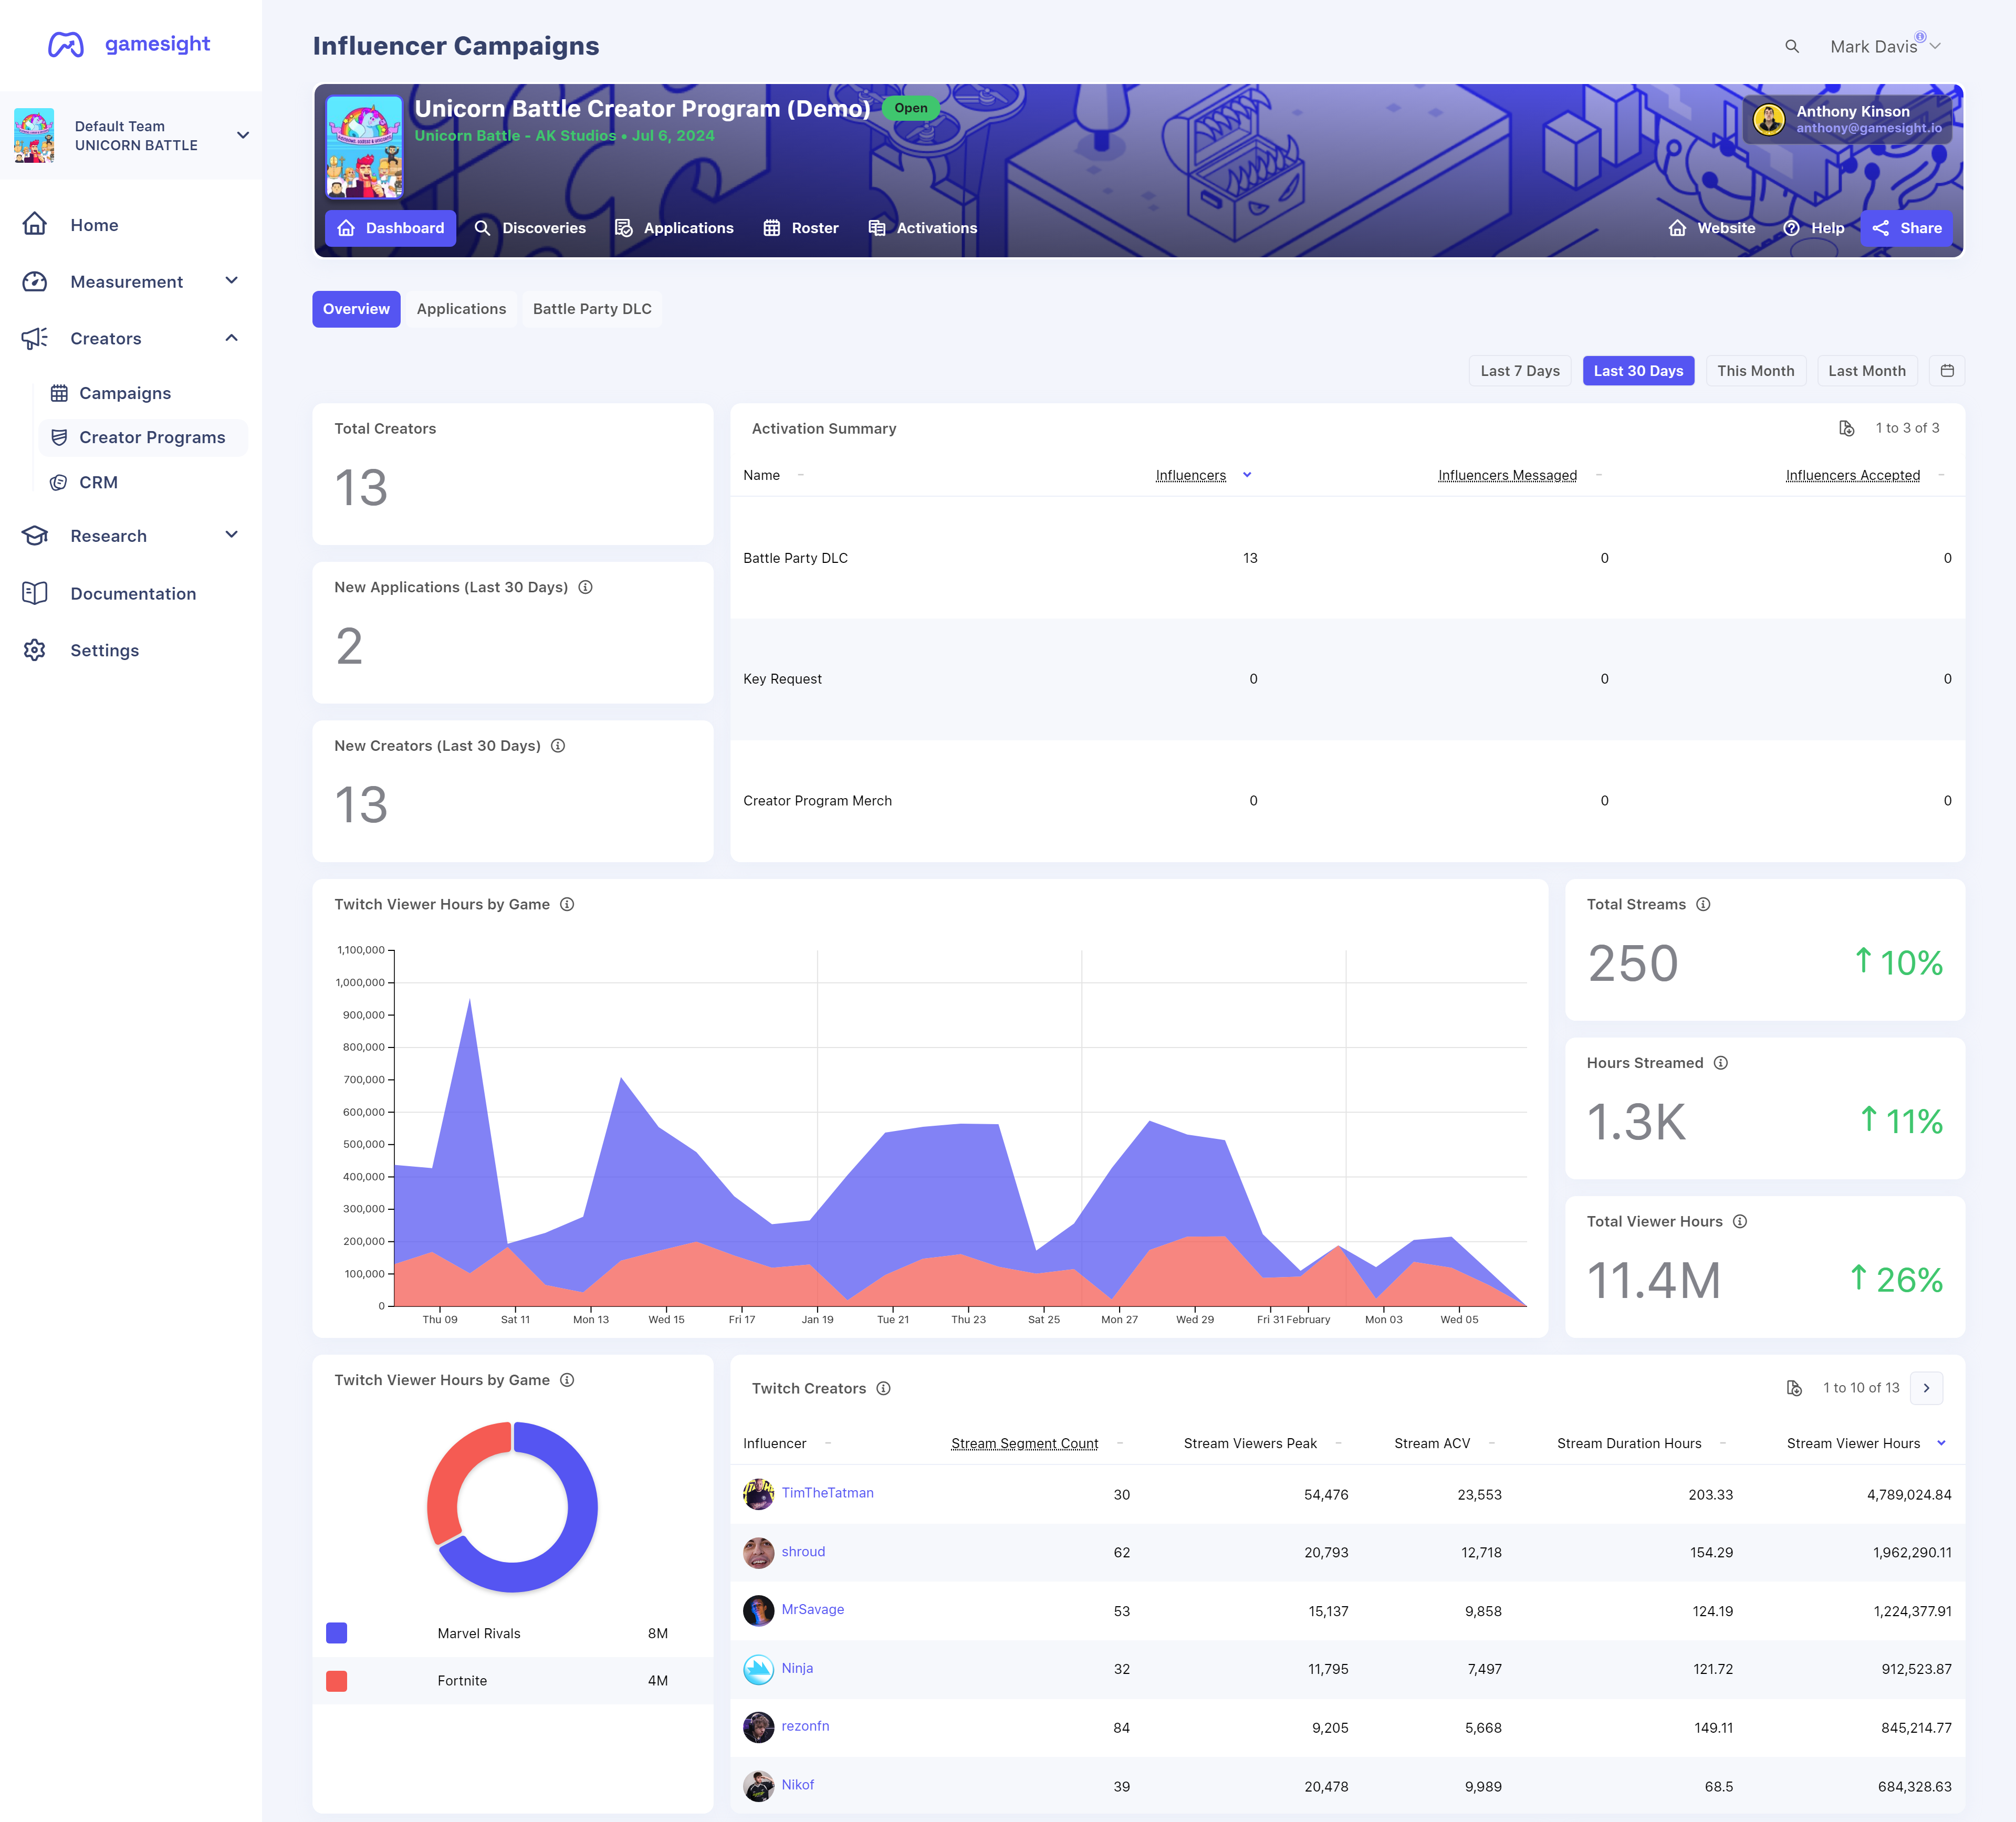Switch to the Applications sub-tab
Viewport: 2016px width, 1822px height.
(461, 309)
